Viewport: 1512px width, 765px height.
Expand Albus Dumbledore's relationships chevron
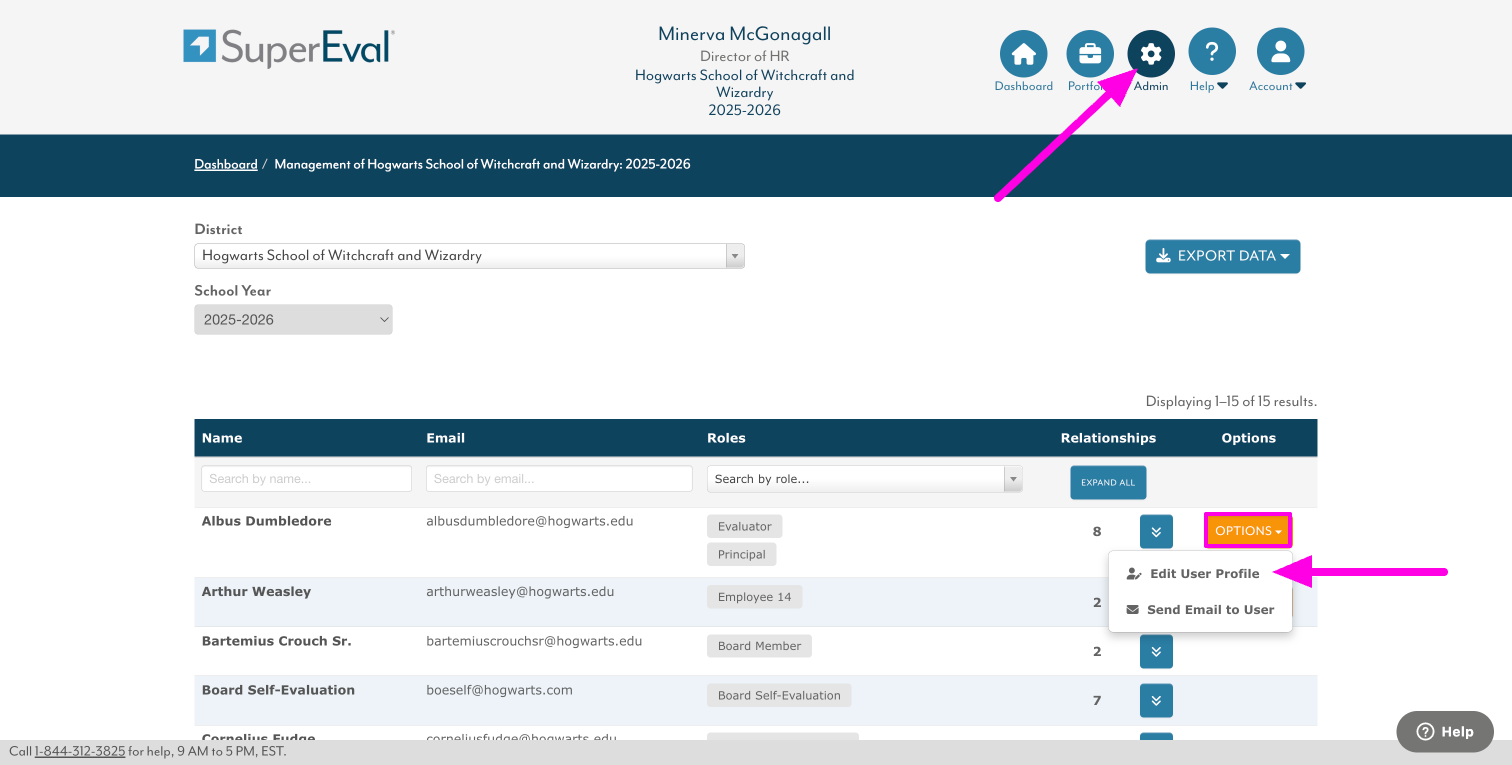point(1156,531)
